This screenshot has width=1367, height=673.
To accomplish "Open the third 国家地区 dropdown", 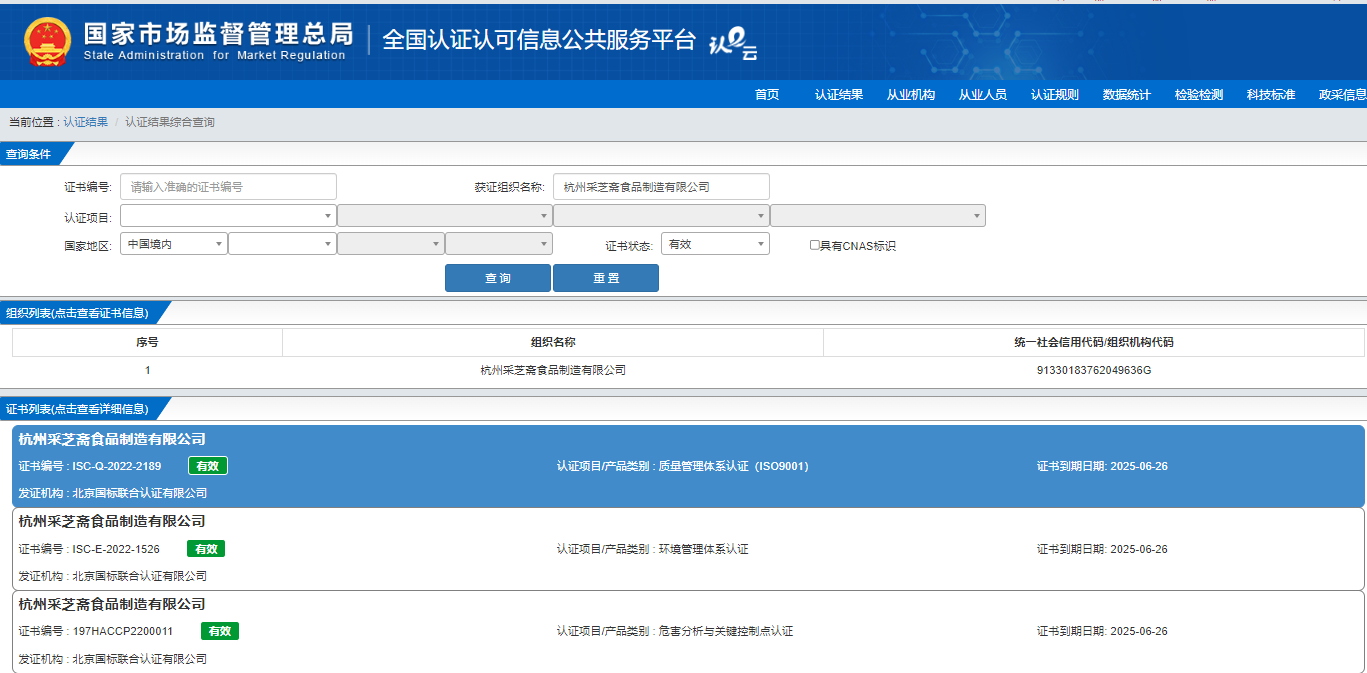I will (390, 244).
